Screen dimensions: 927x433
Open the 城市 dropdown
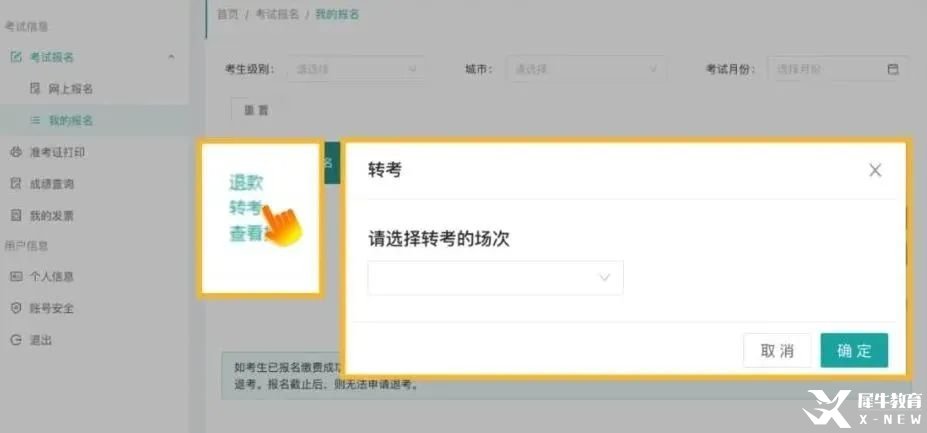[586, 69]
